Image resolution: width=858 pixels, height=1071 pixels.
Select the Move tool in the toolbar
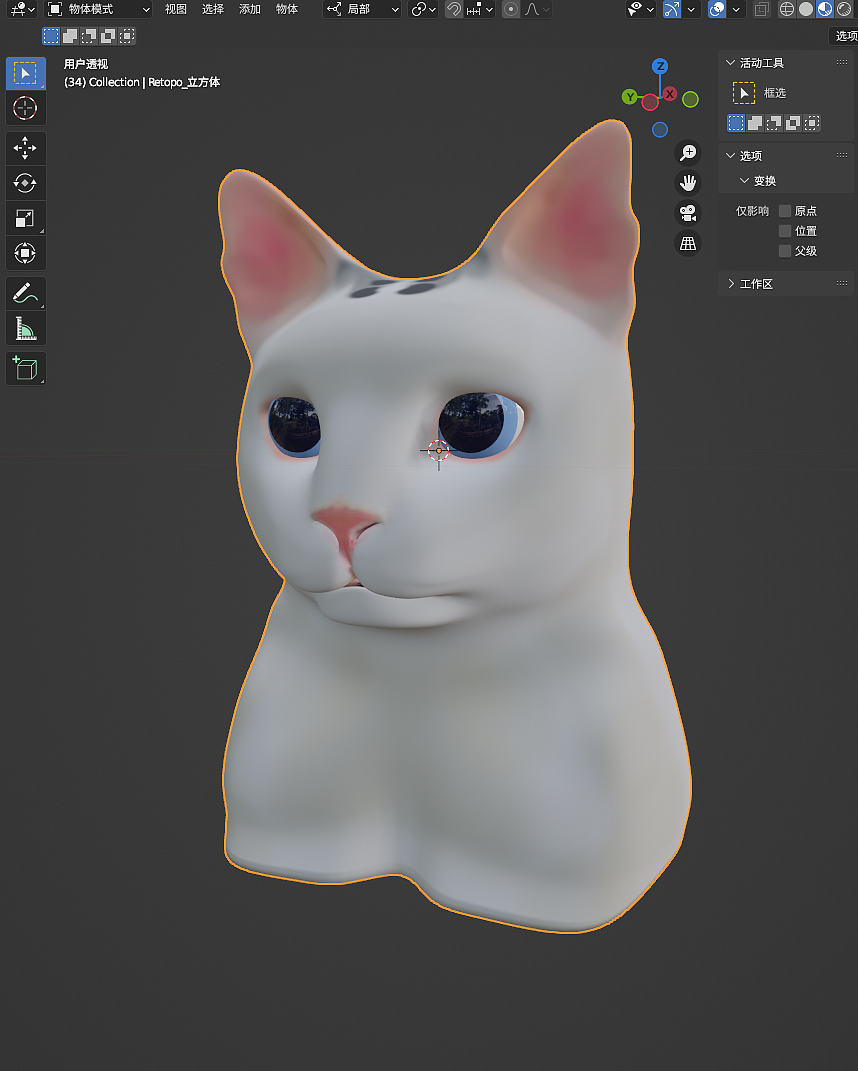coord(25,148)
